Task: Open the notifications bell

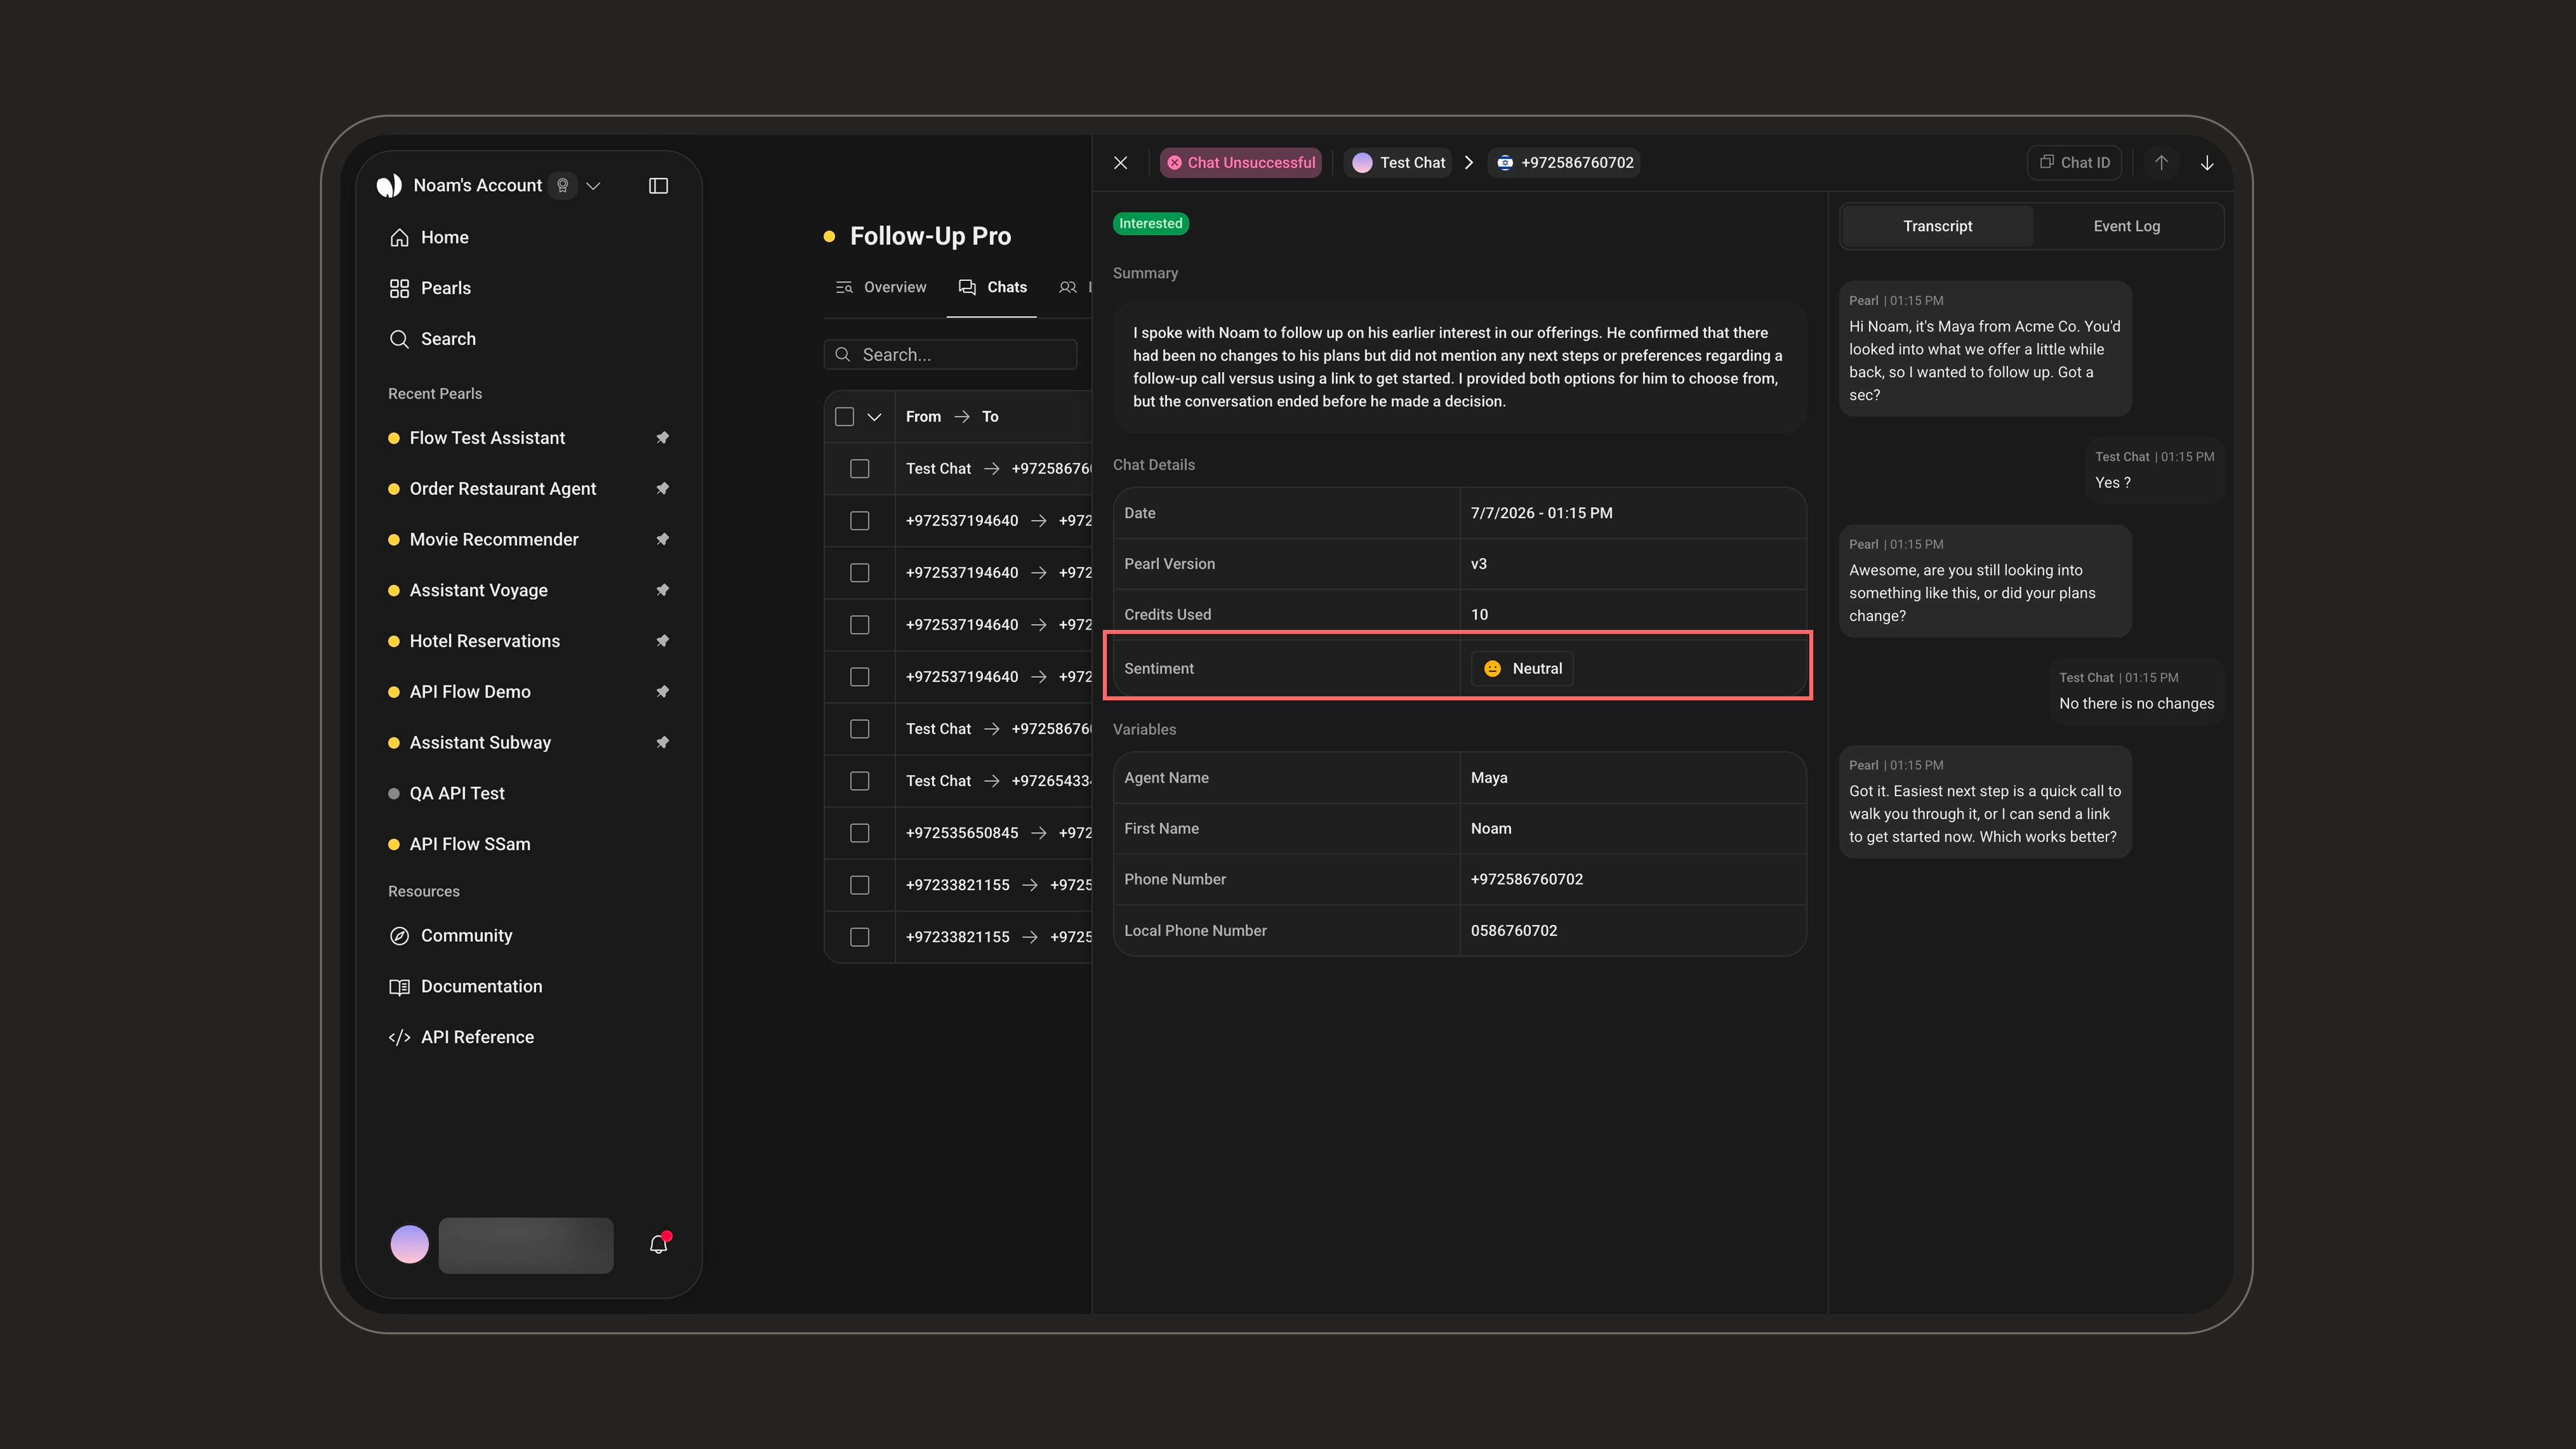Action: click(x=658, y=1245)
